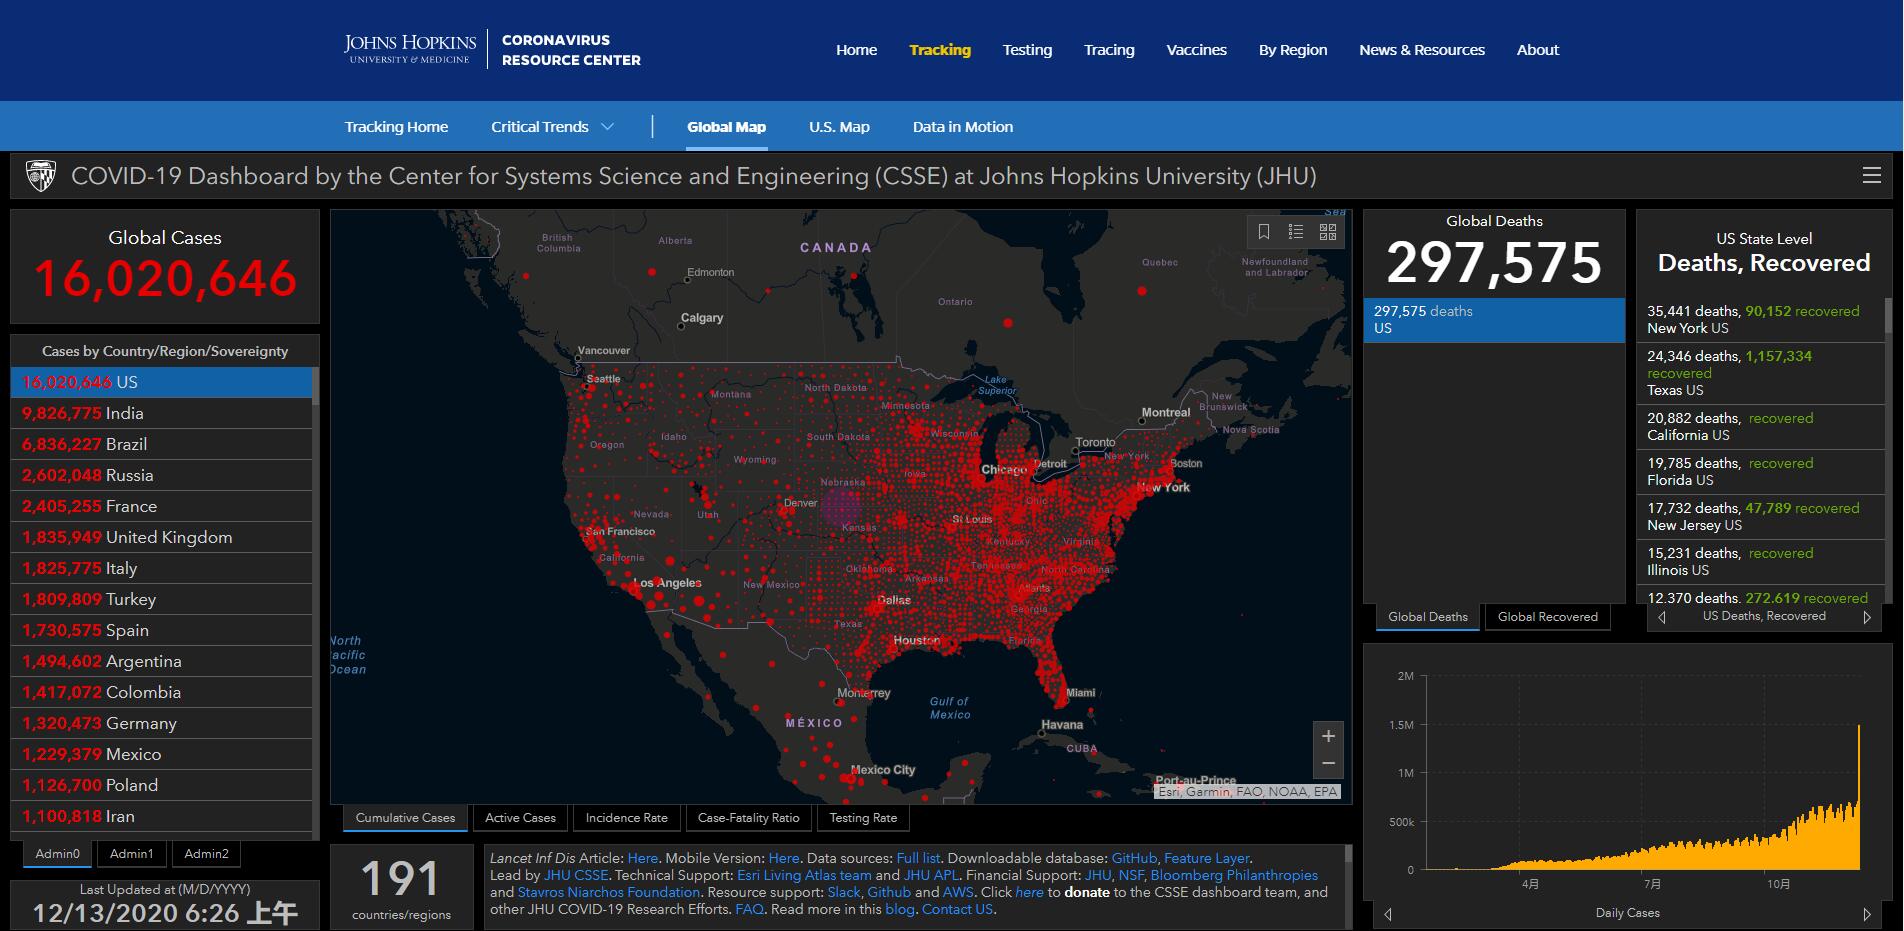Open the Tracking navigation item
The height and width of the screenshot is (931, 1904).
click(x=940, y=50)
